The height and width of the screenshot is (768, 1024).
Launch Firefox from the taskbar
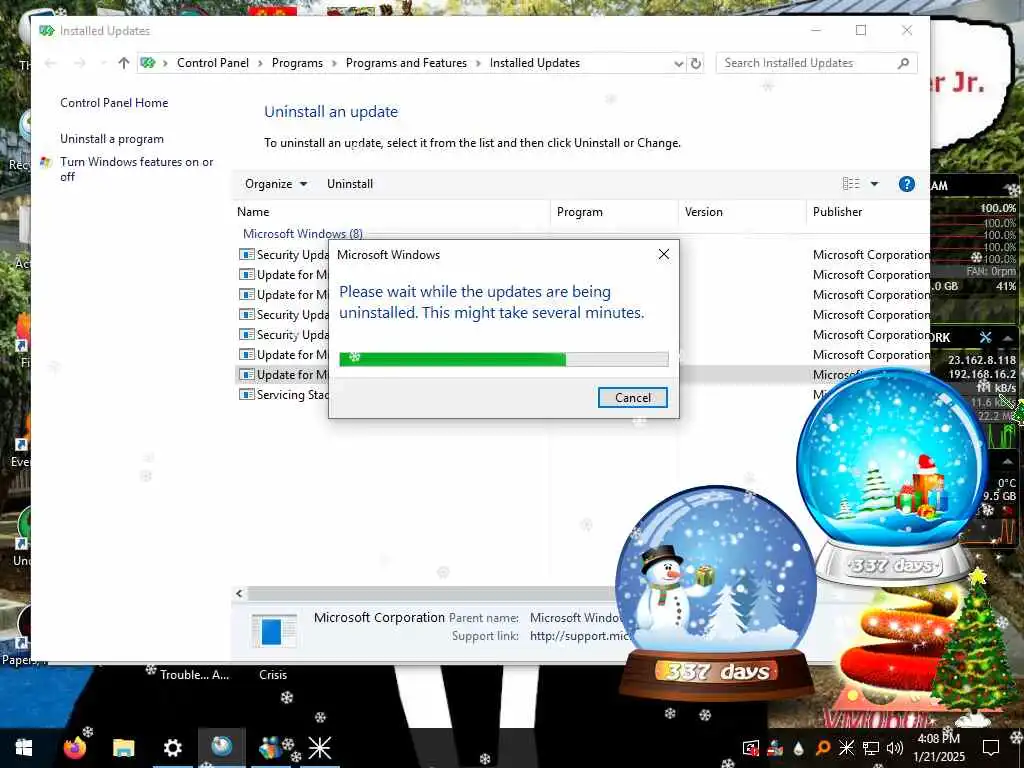coord(74,748)
